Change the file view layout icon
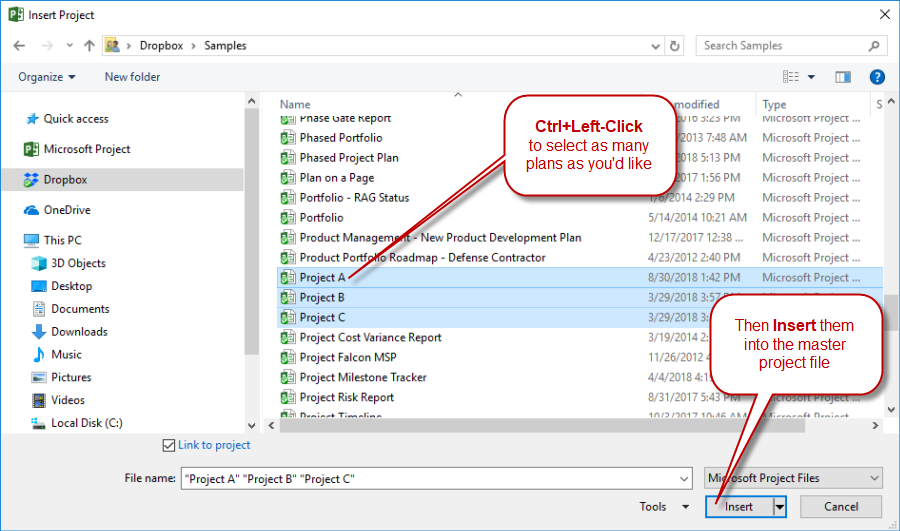 [x=790, y=77]
